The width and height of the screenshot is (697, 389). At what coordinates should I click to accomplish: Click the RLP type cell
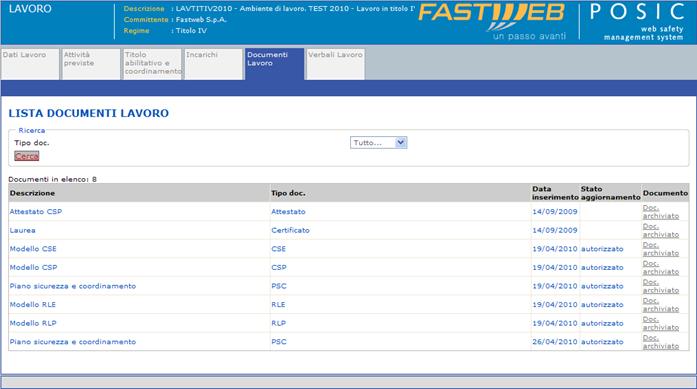tap(279, 323)
